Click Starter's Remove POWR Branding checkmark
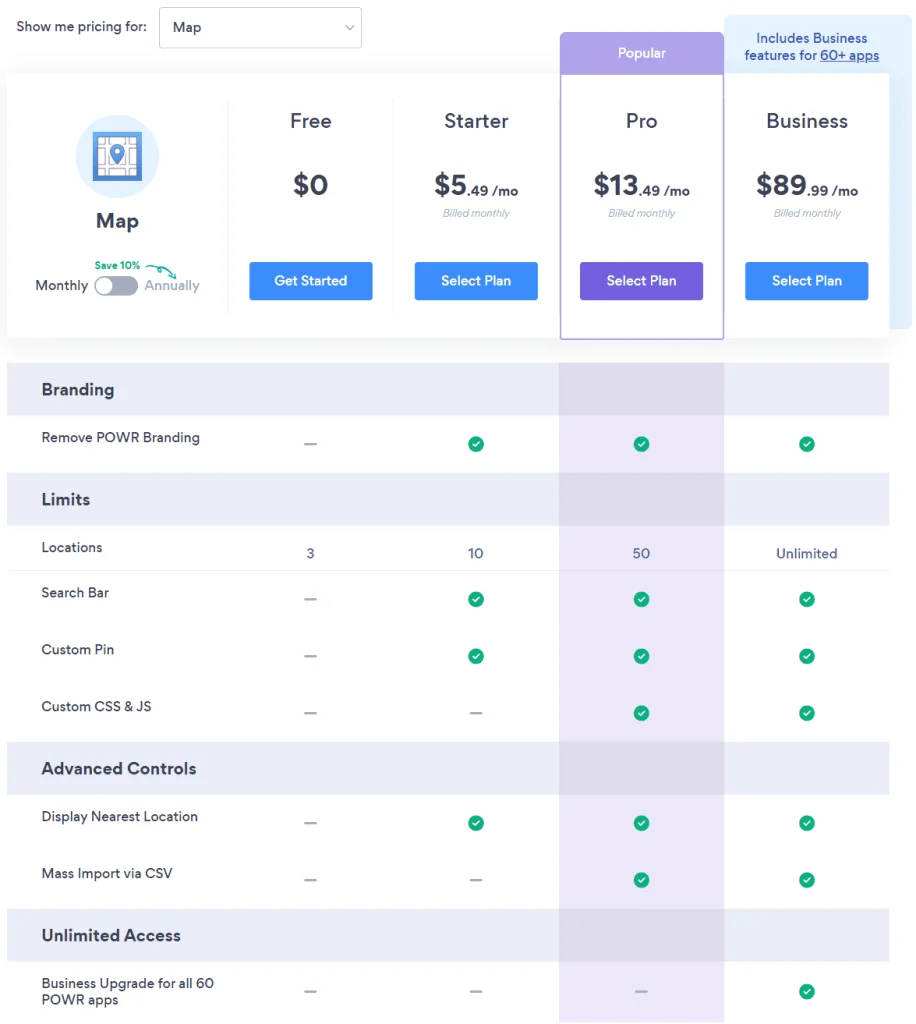This screenshot has width=916, height=1024. (x=476, y=444)
